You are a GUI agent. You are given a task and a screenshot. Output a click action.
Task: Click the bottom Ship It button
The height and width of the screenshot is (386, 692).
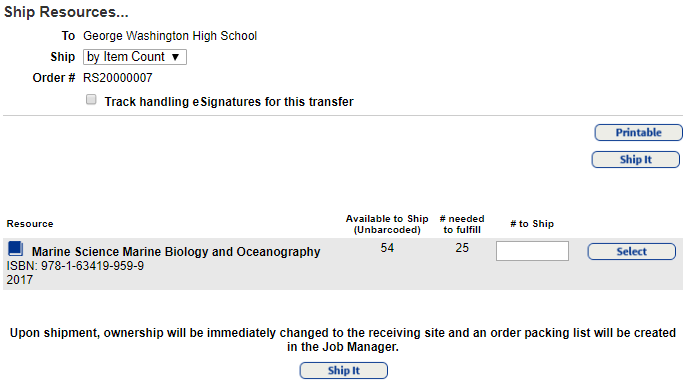(343, 371)
